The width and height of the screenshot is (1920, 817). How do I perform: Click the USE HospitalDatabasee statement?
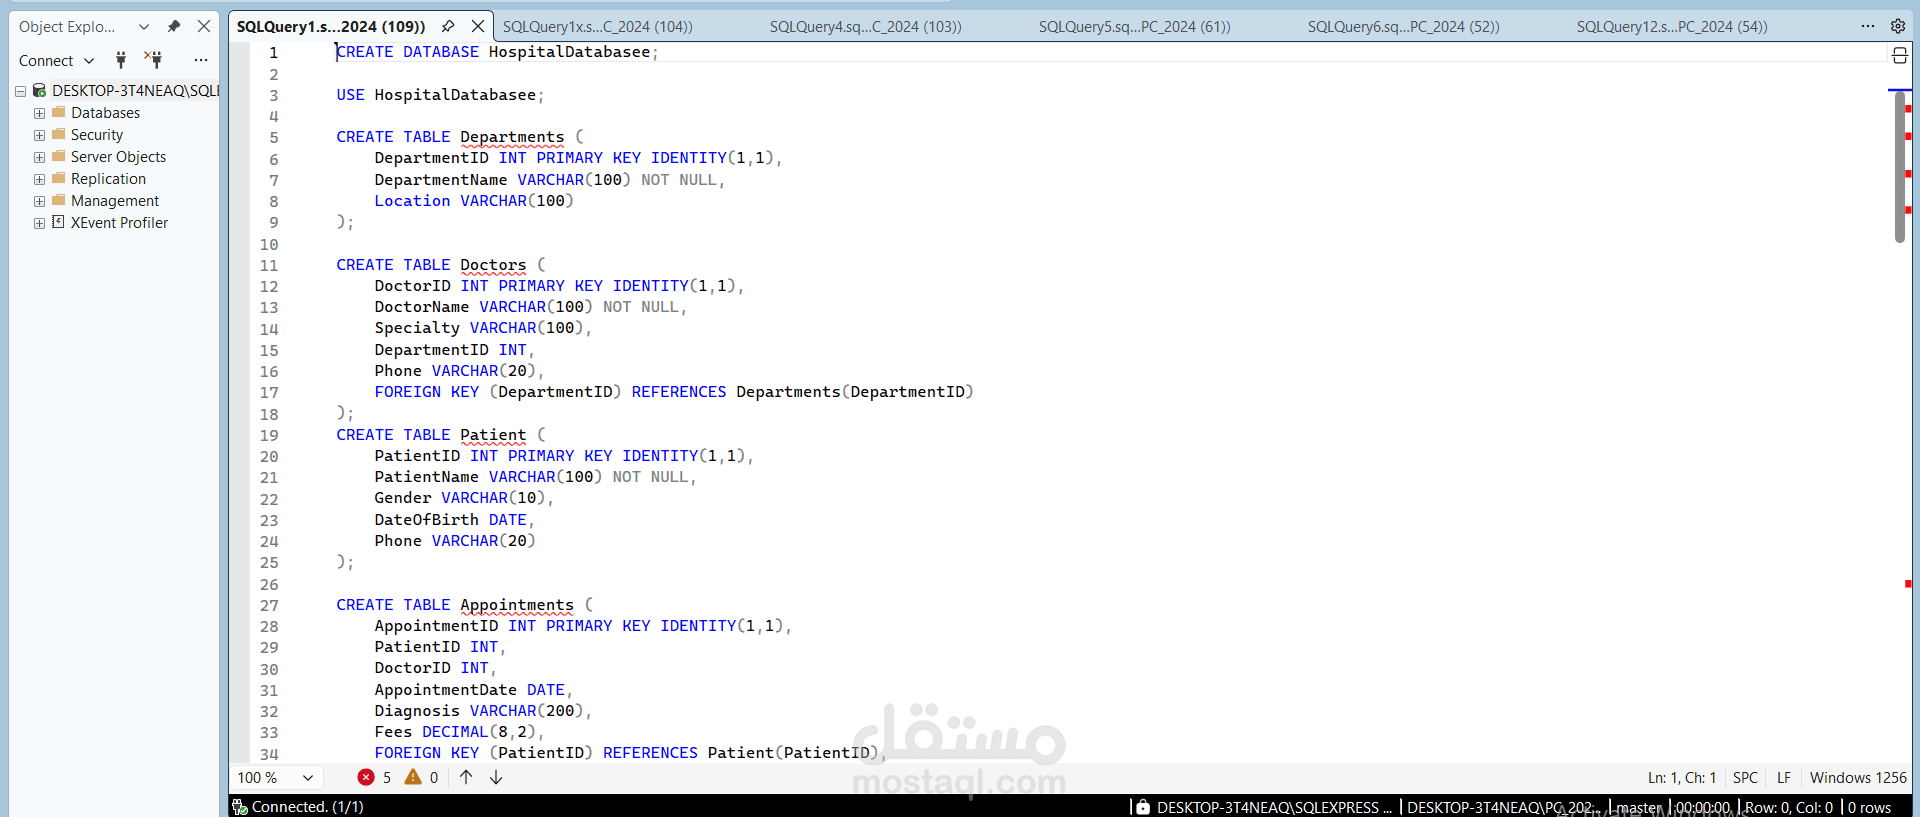pyautogui.click(x=440, y=95)
